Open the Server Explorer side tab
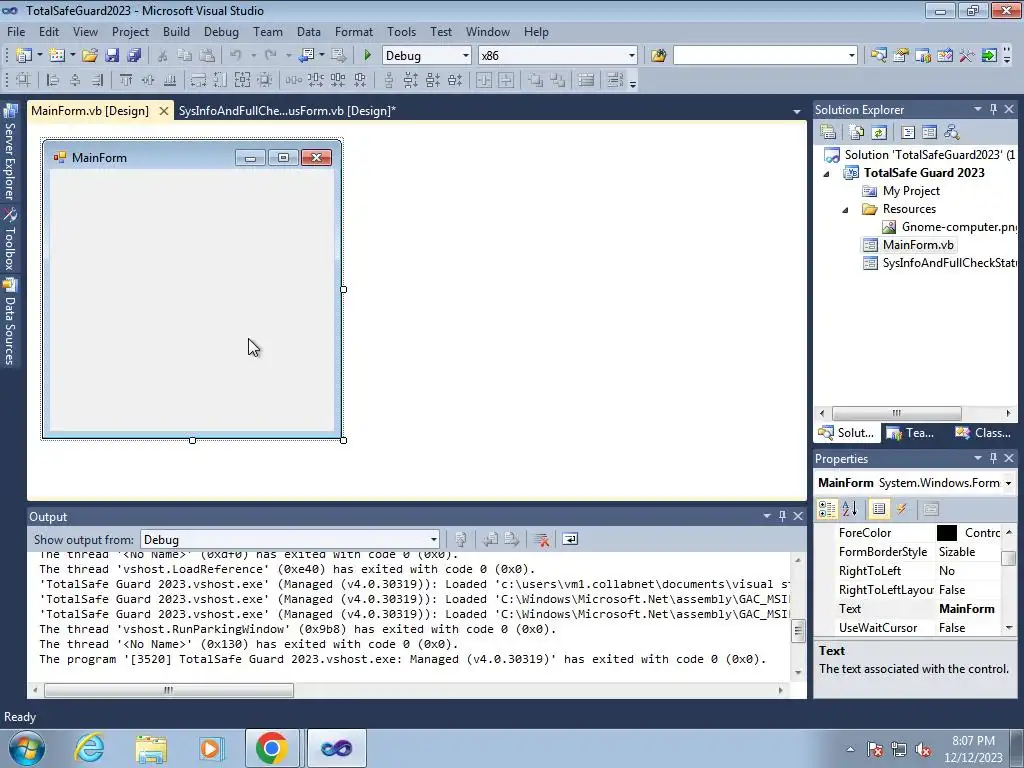This screenshot has width=1024, height=768. [10, 152]
